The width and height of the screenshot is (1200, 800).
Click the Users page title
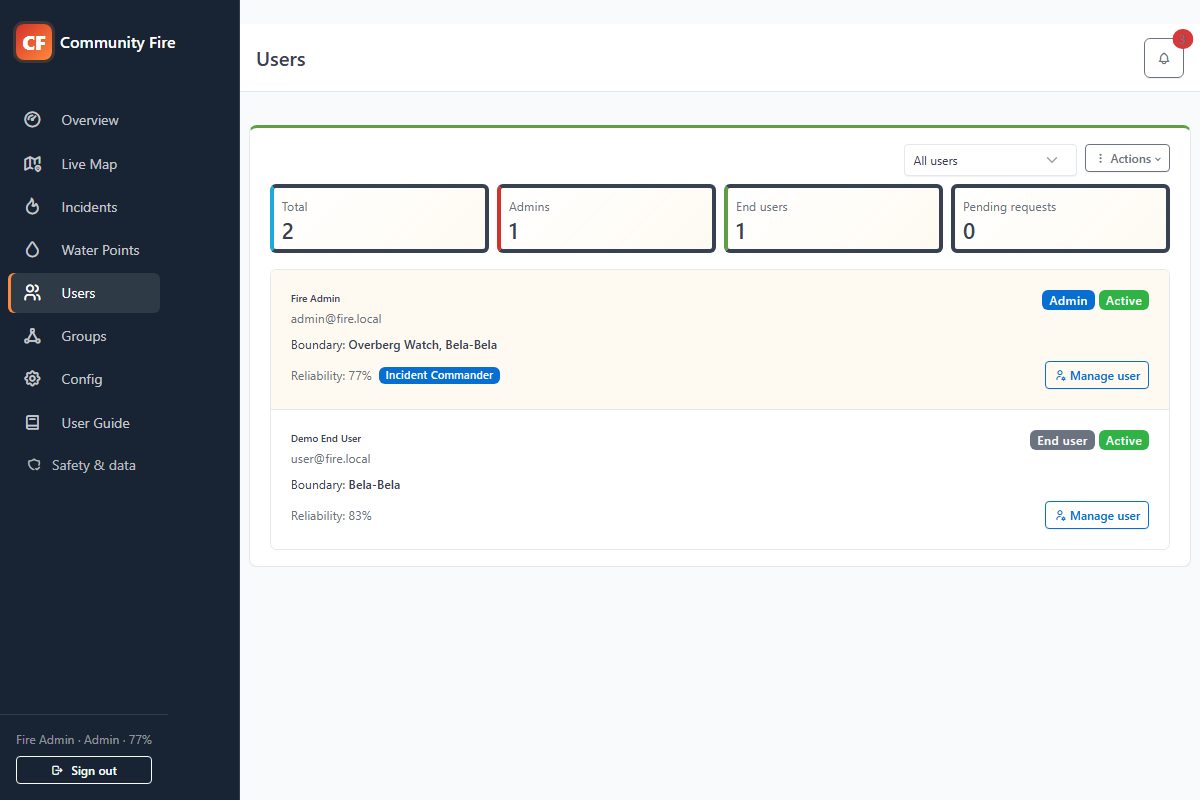coord(281,59)
